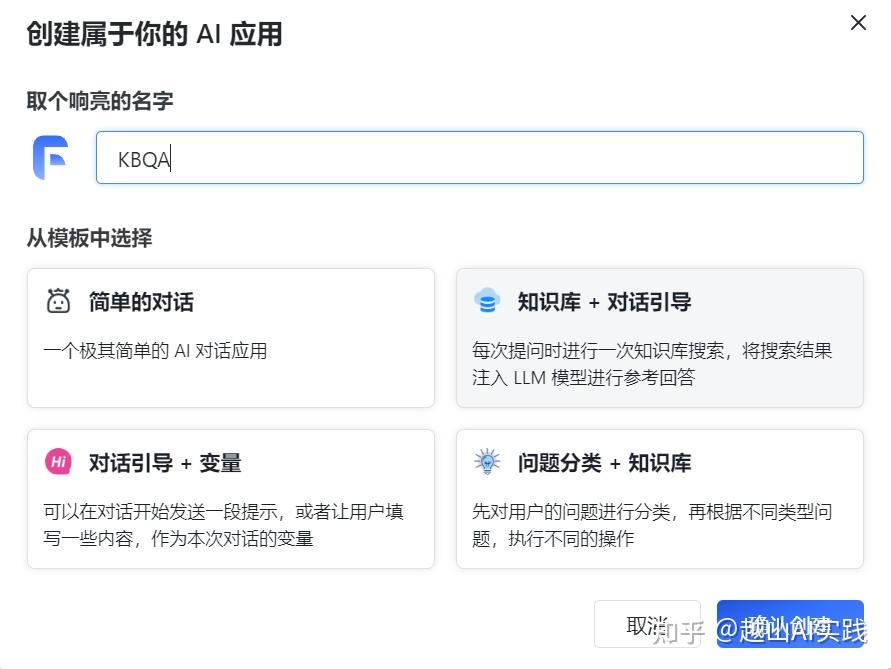This screenshot has height=669, width=891.
Task: Click the KBQA name input field
Action: point(479,158)
